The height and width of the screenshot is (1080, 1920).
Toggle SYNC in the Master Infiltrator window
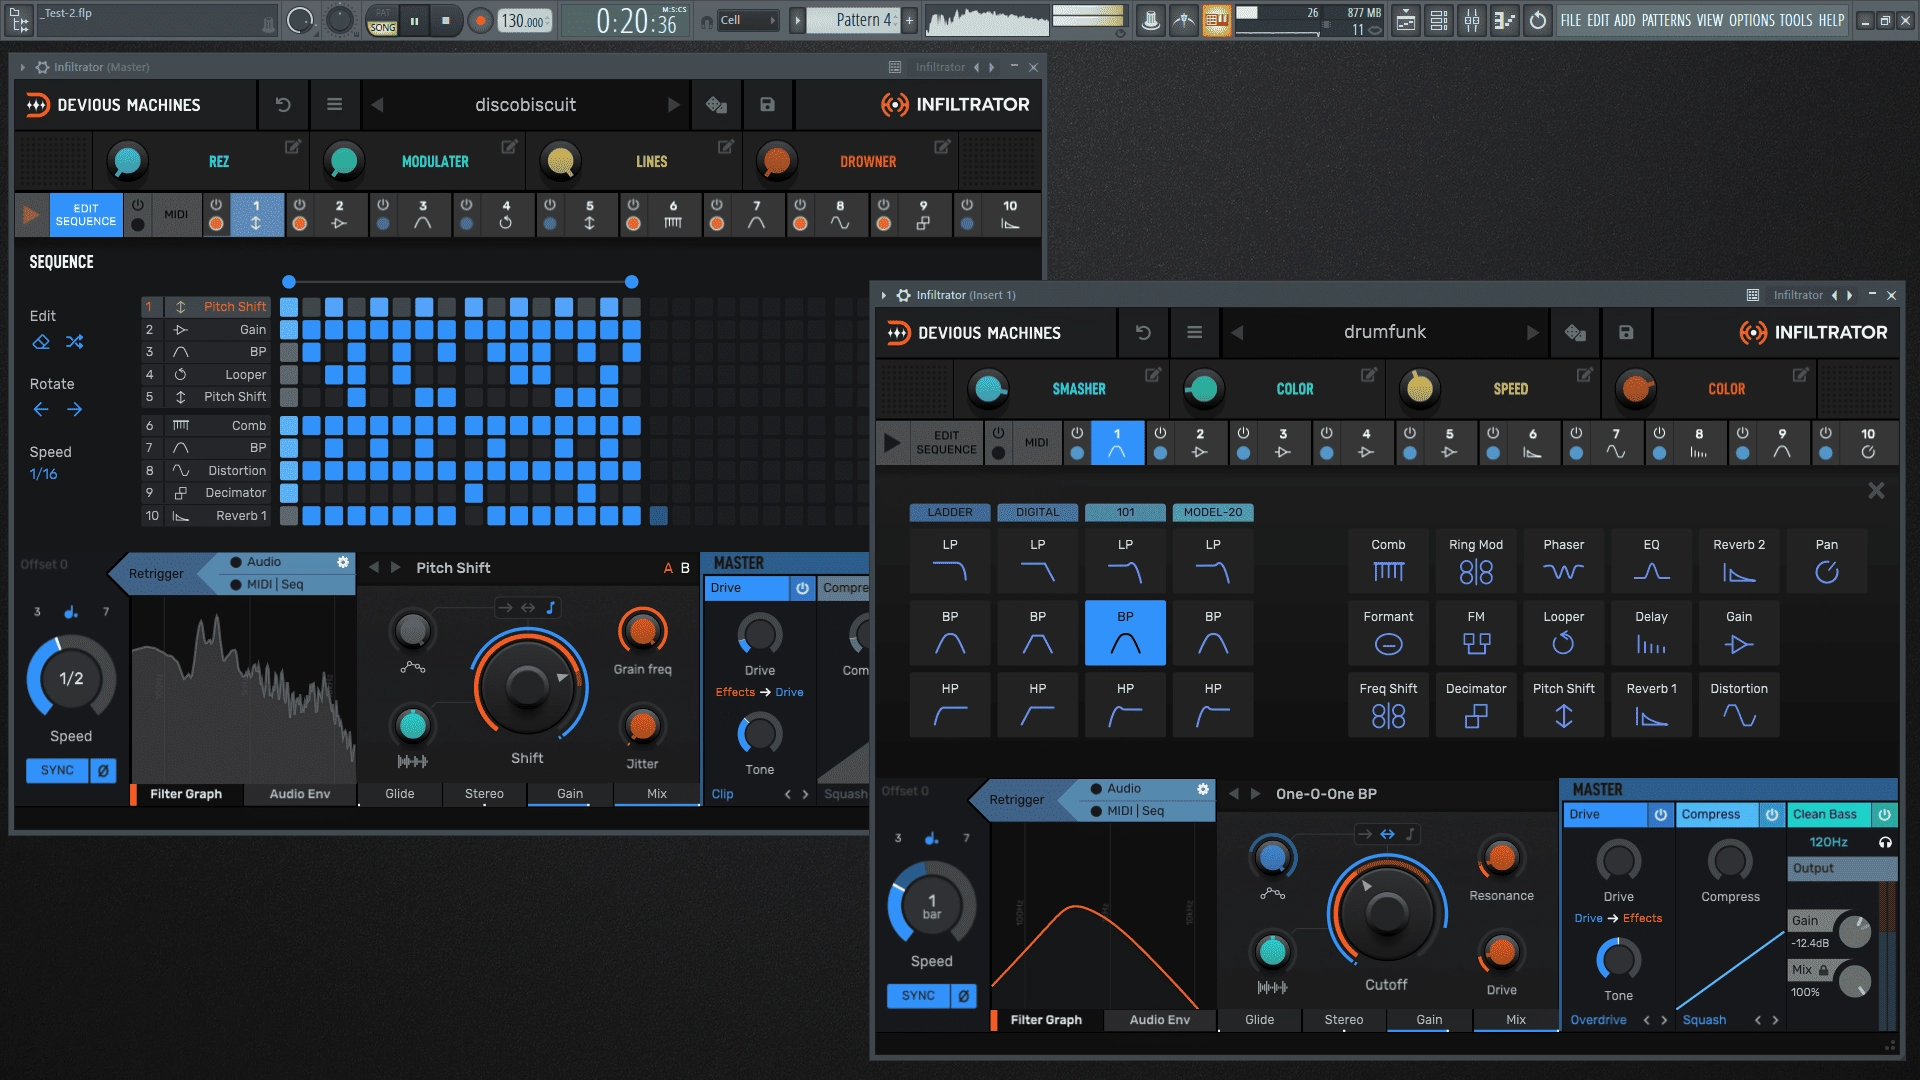click(x=57, y=770)
